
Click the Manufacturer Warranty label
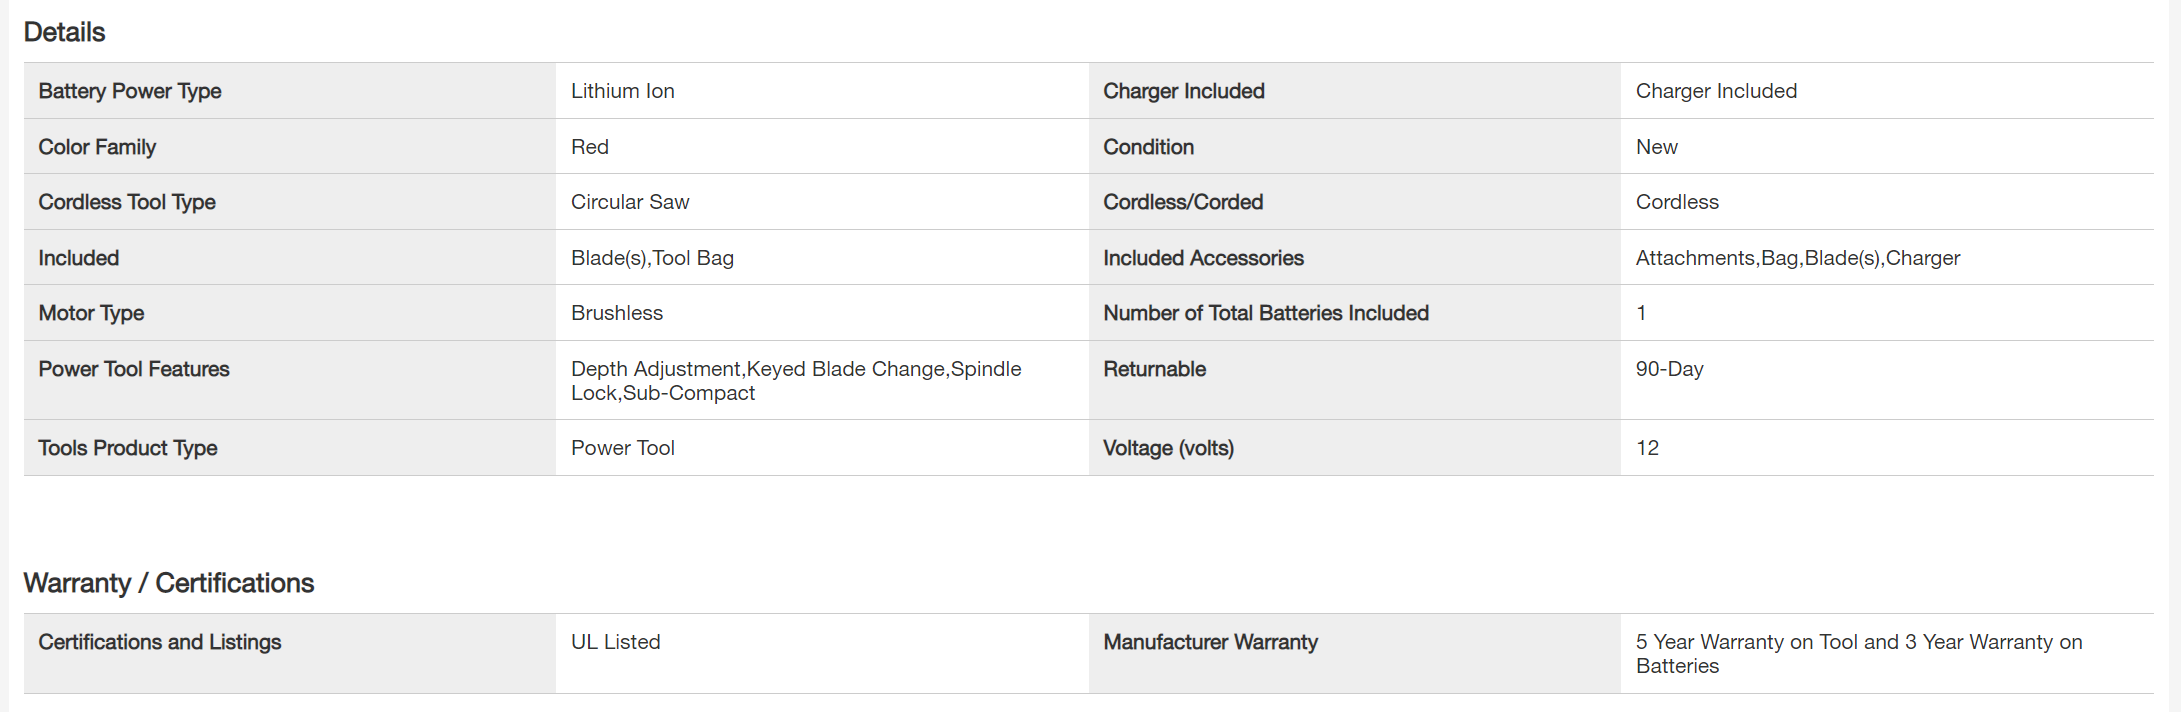(x=1210, y=642)
